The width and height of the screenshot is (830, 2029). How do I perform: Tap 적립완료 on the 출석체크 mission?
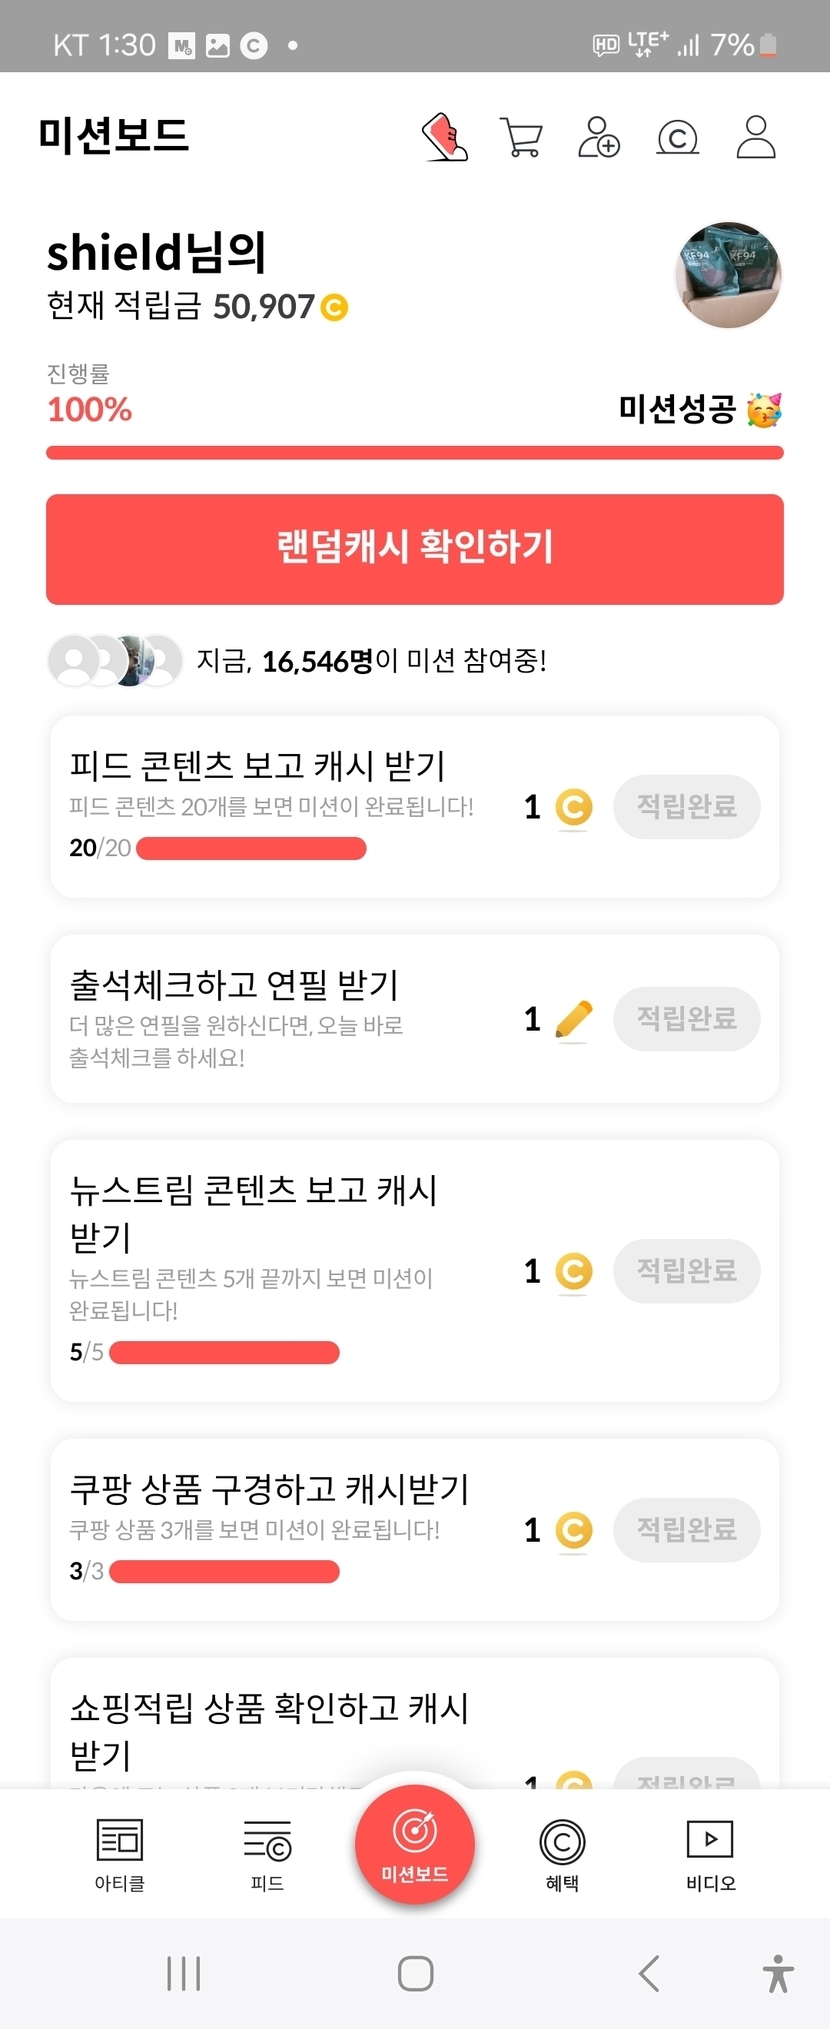(686, 1019)
